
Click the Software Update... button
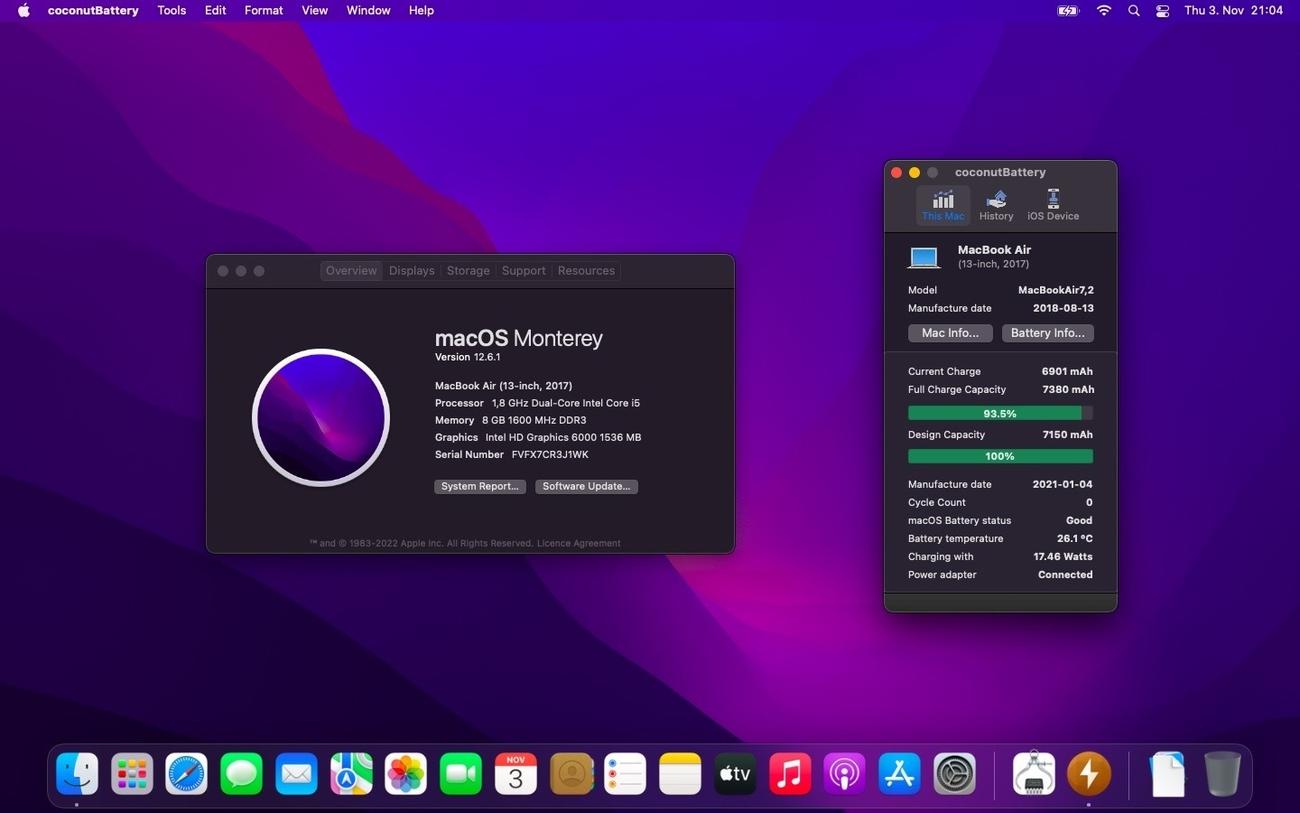coord(586,486)
